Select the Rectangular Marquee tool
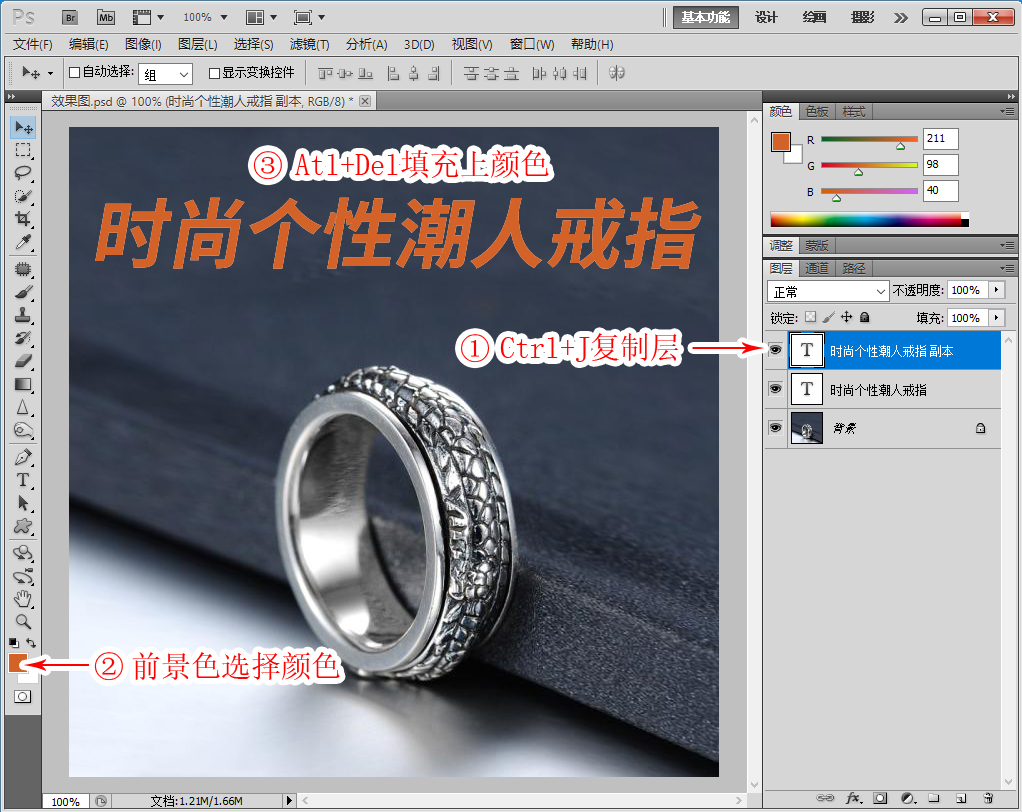Screen dimensions: 1022x812 23,150
